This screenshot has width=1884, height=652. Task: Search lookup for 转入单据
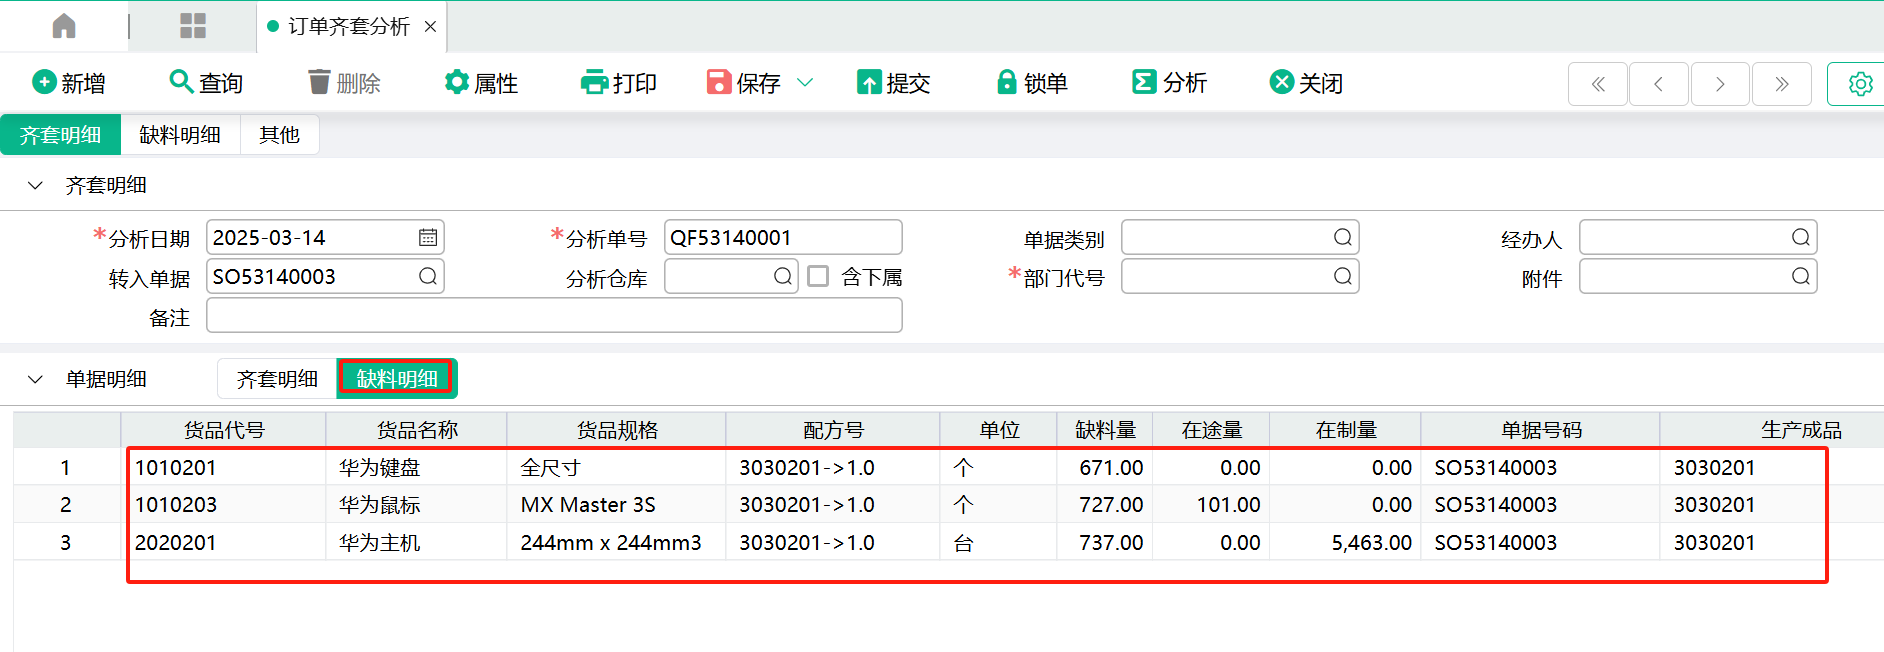click(x=428, y=277)
